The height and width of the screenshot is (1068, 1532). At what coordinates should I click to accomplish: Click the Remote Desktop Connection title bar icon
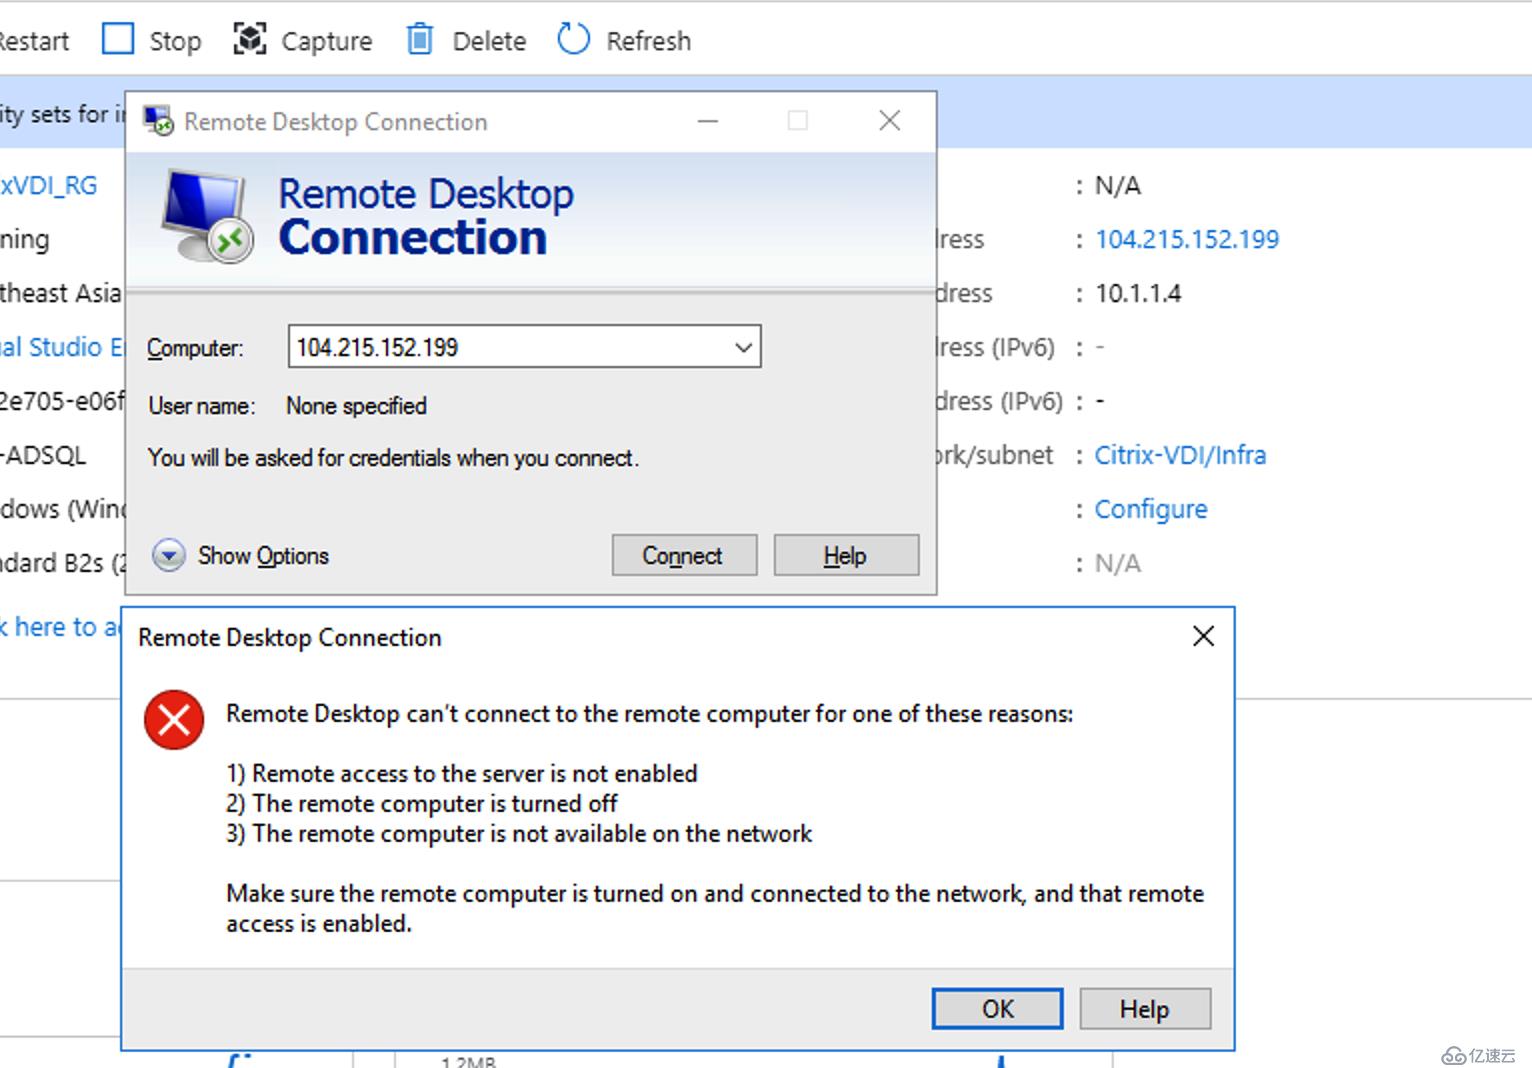pos(158,121)
